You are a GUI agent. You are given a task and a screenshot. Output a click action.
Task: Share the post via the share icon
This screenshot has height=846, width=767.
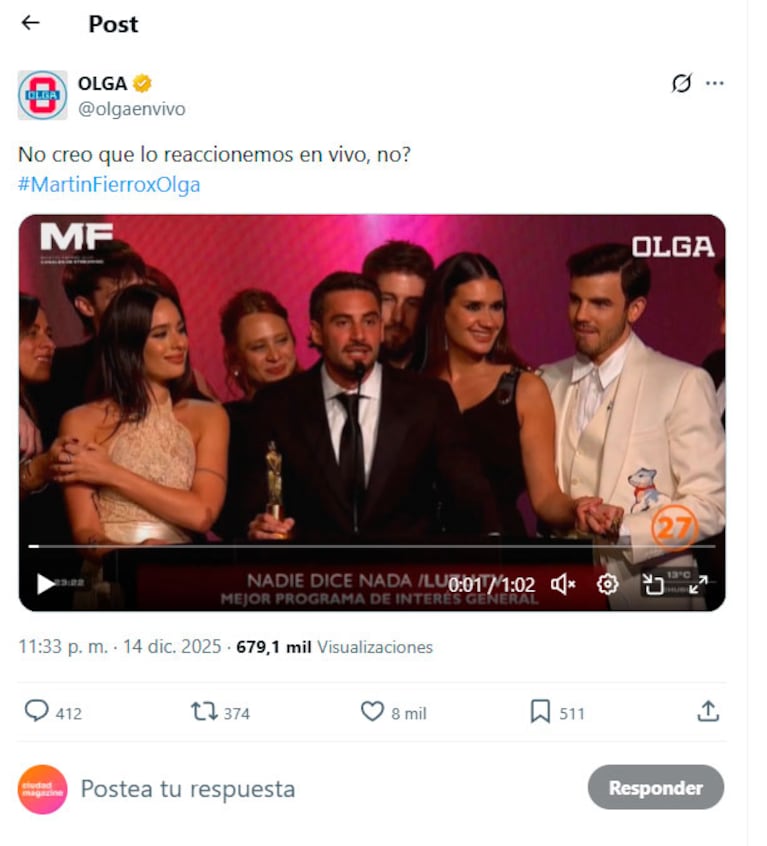pos(708,711)
